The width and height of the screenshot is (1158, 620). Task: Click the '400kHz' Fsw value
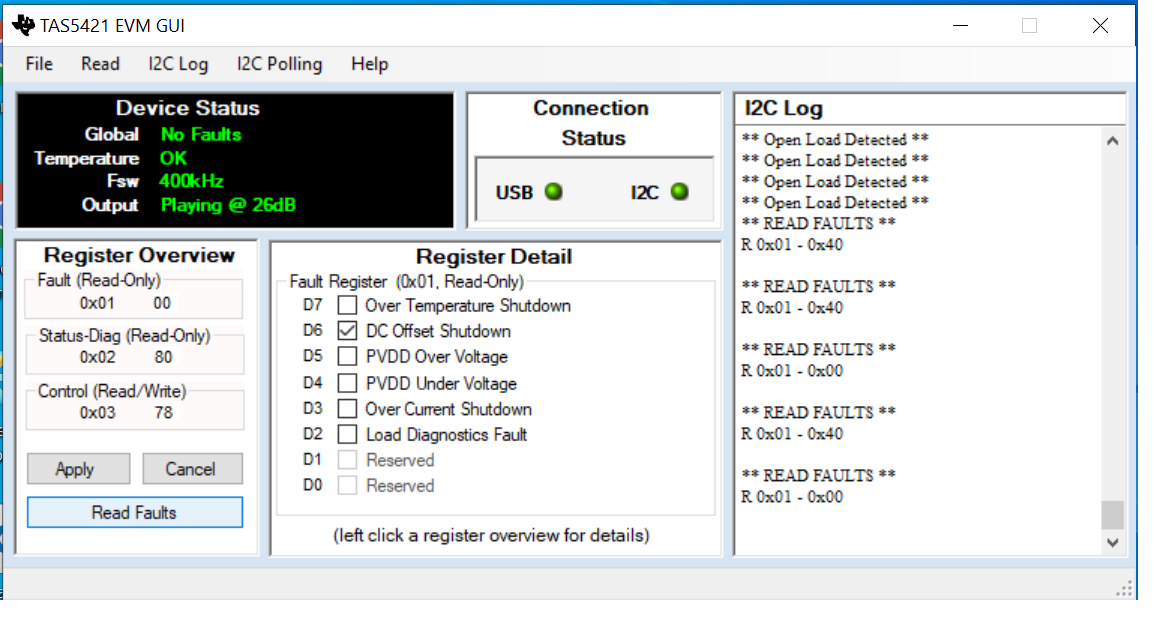point(191,181)
